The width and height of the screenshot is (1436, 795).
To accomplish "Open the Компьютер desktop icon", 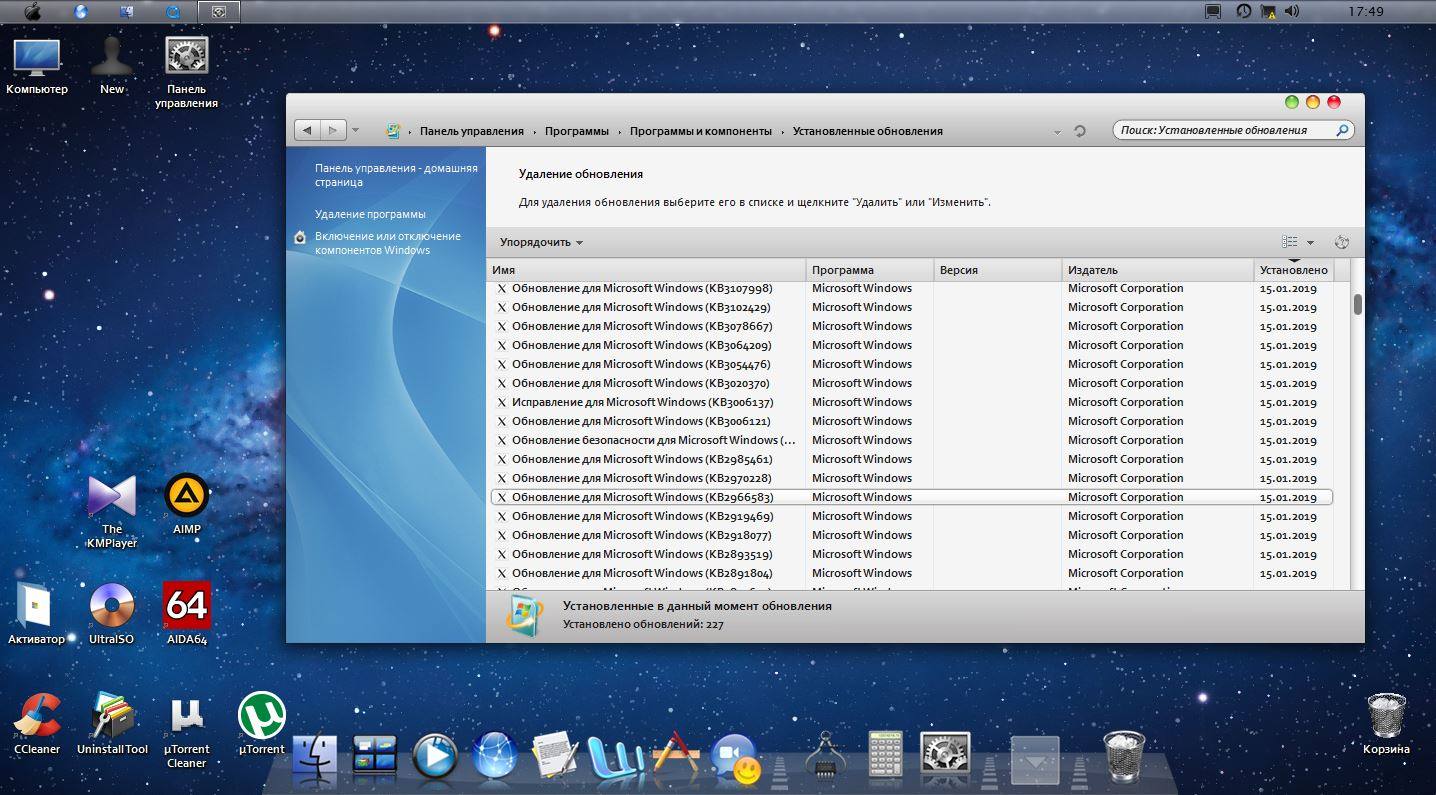I will [37, 66].
